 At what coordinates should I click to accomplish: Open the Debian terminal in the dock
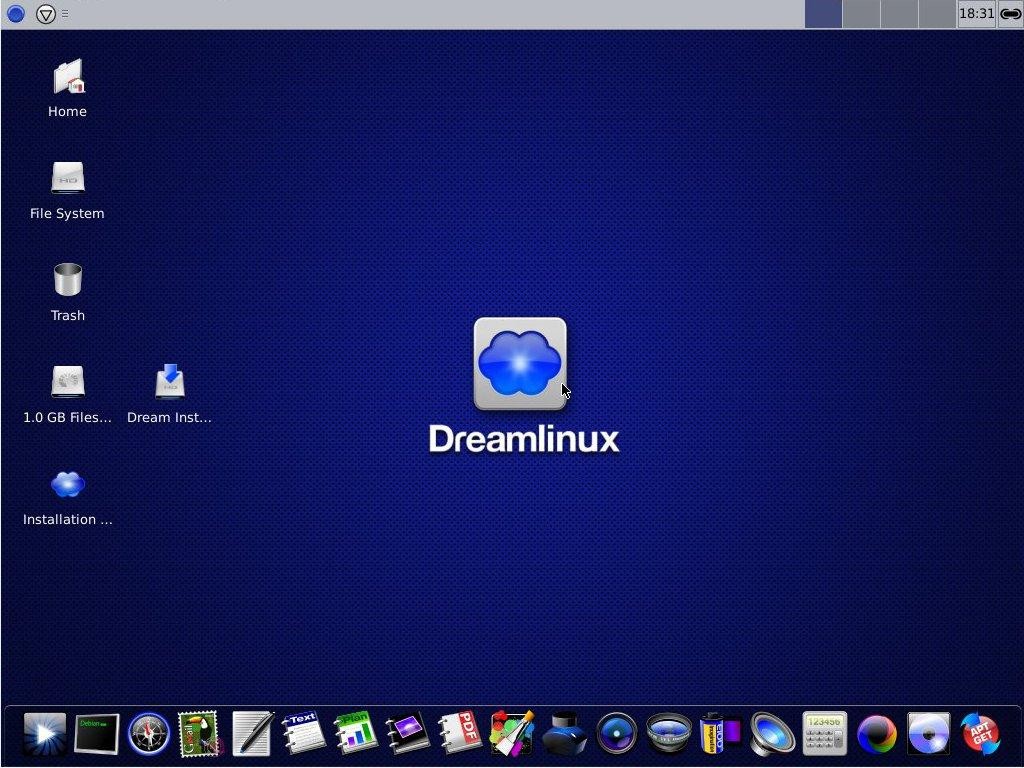(97, 734)
